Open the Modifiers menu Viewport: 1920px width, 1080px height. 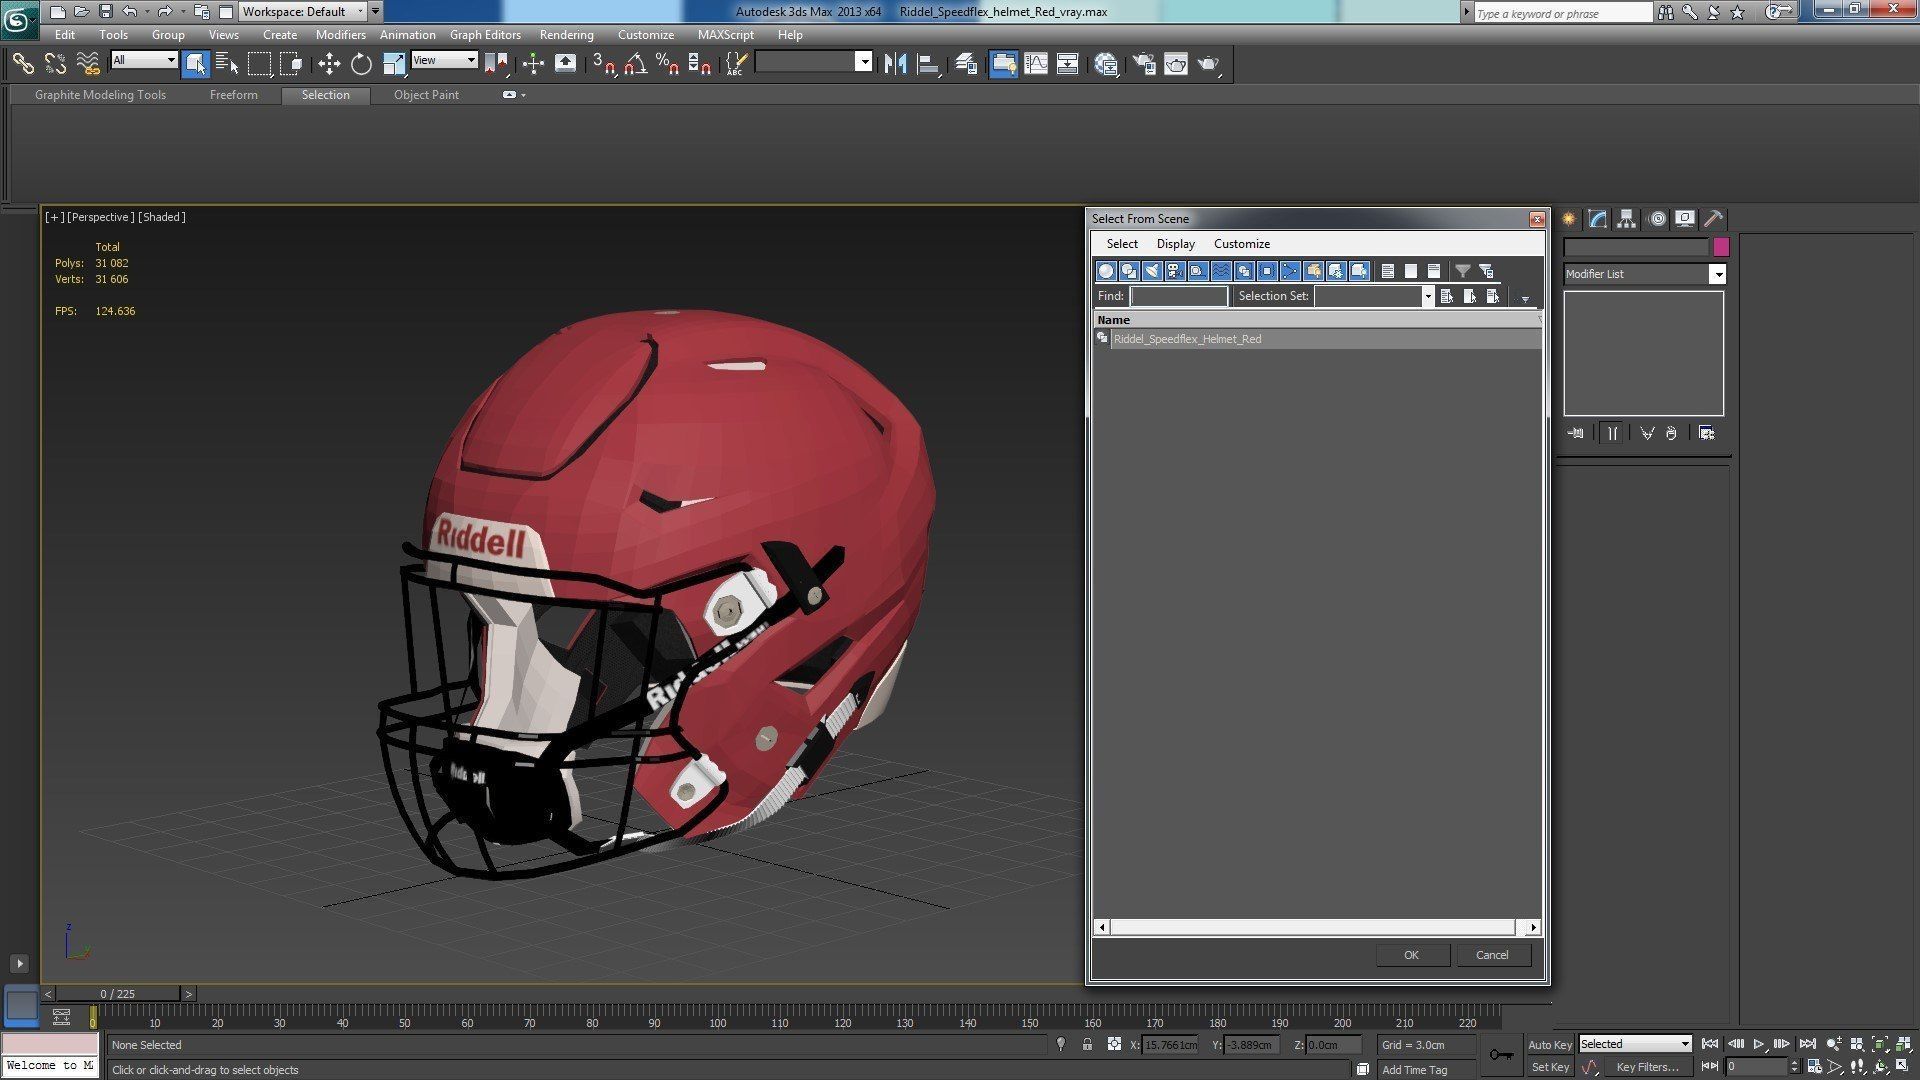340,35
